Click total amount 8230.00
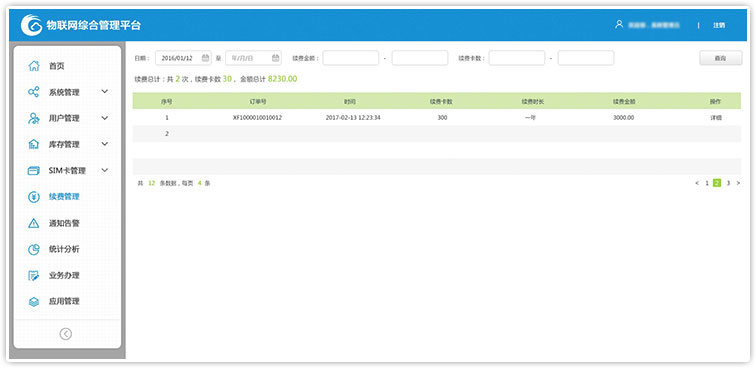 (283, 79)
